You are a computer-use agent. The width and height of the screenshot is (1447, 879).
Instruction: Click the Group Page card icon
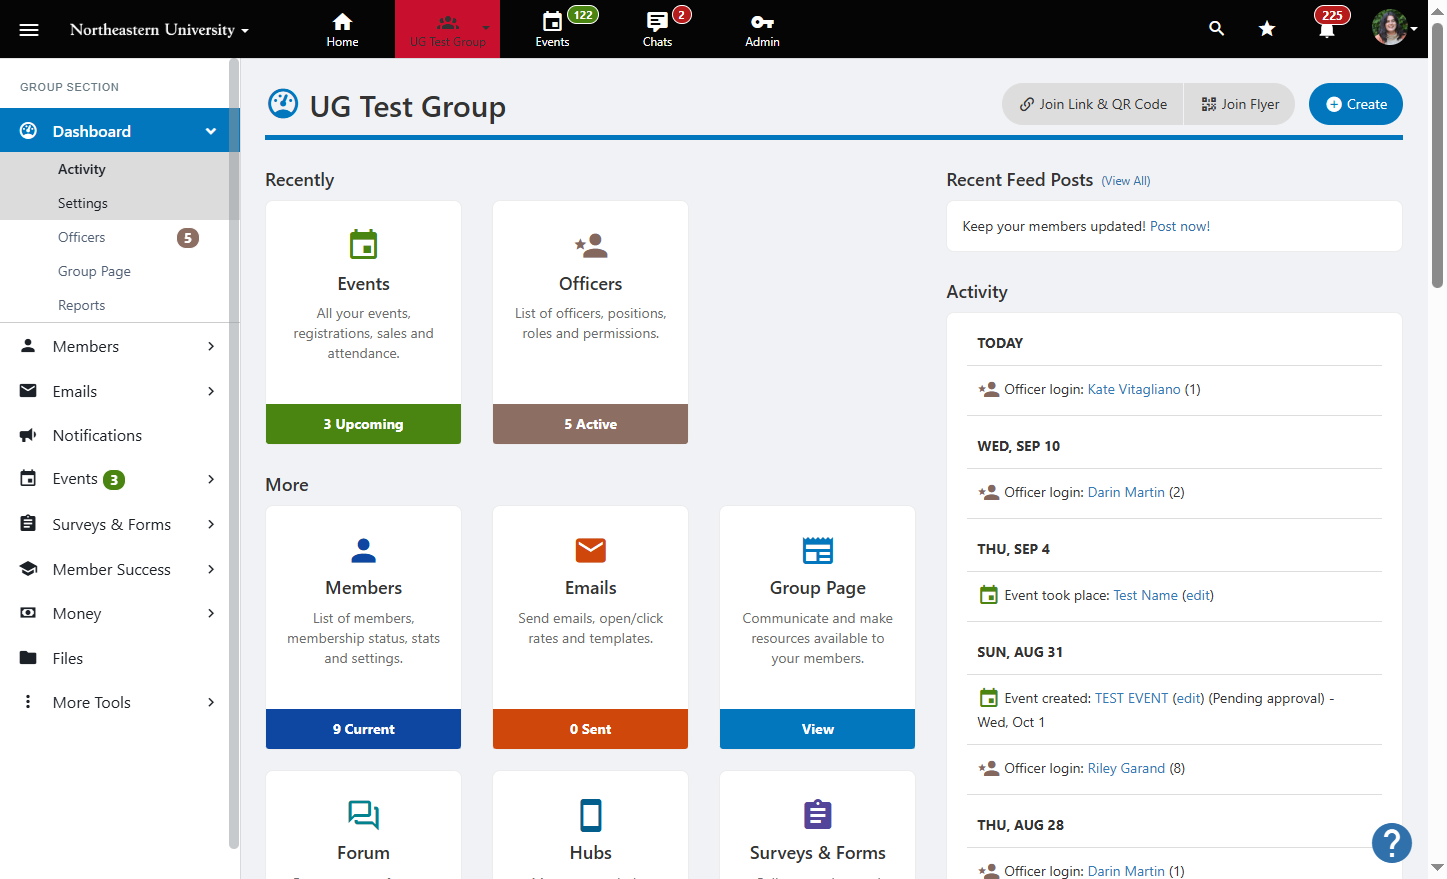coord(818,550)
